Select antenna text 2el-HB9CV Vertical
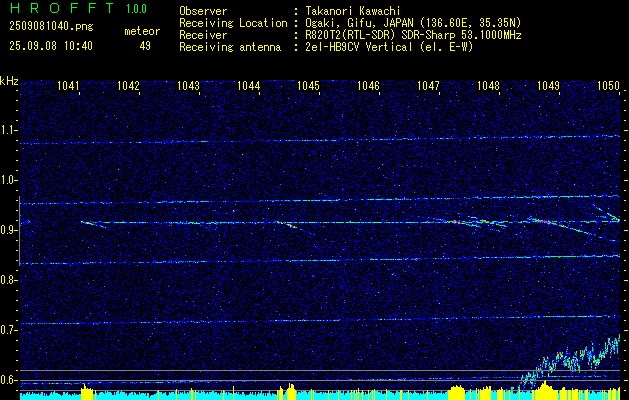The width and height of the screenshot is (629, 400). [x=357, y=47]
